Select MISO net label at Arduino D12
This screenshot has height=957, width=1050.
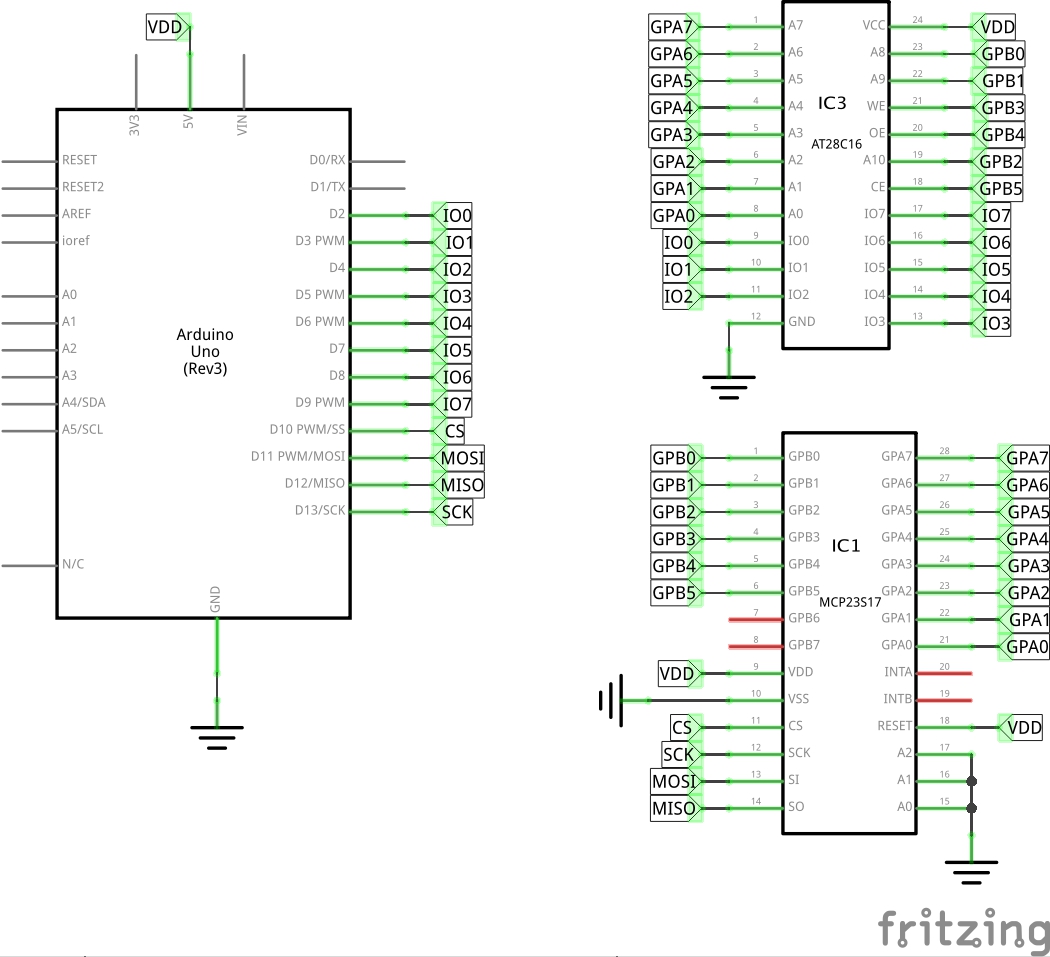tap(459, 485)
